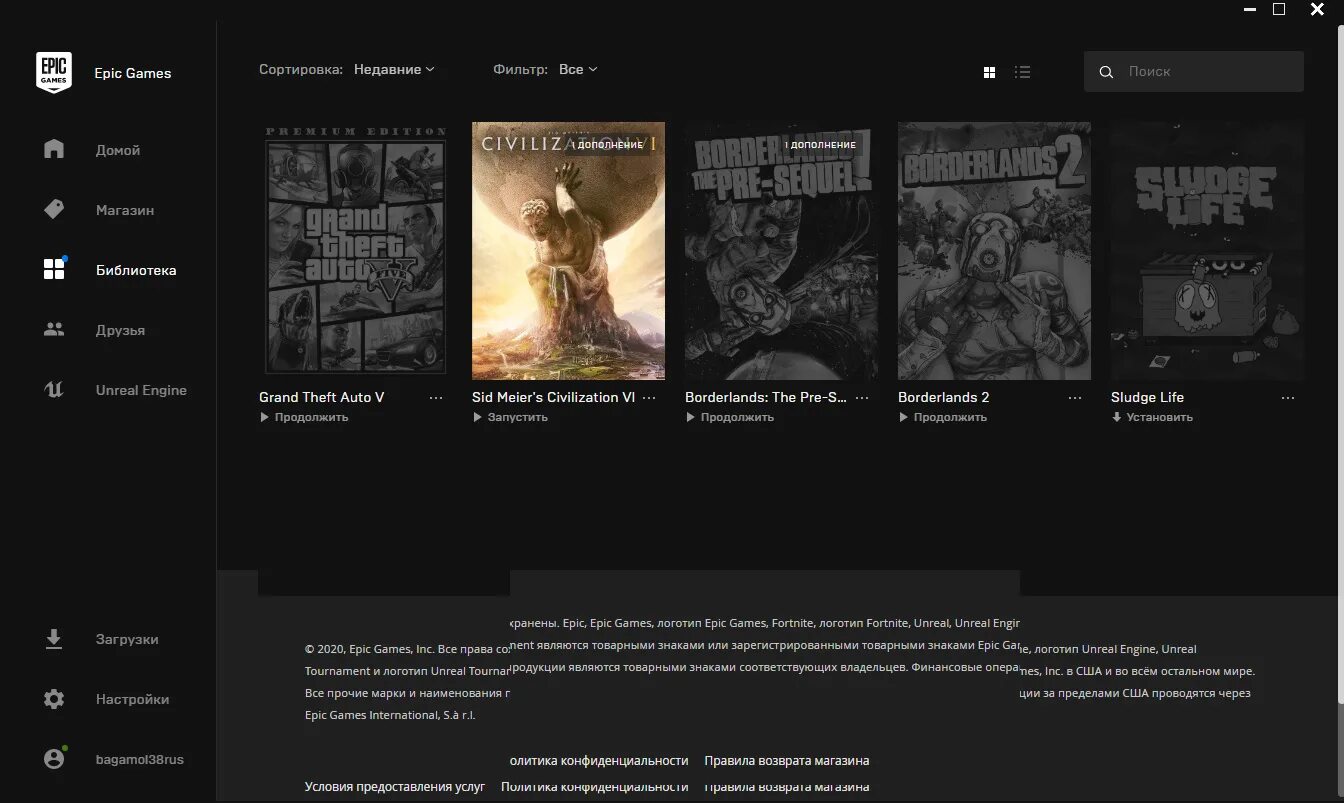This screenshot has width=1344, height=803.
Task: Open options menu for Borderlands: The Pre-Sequel
Action: (x=862, y=398)
